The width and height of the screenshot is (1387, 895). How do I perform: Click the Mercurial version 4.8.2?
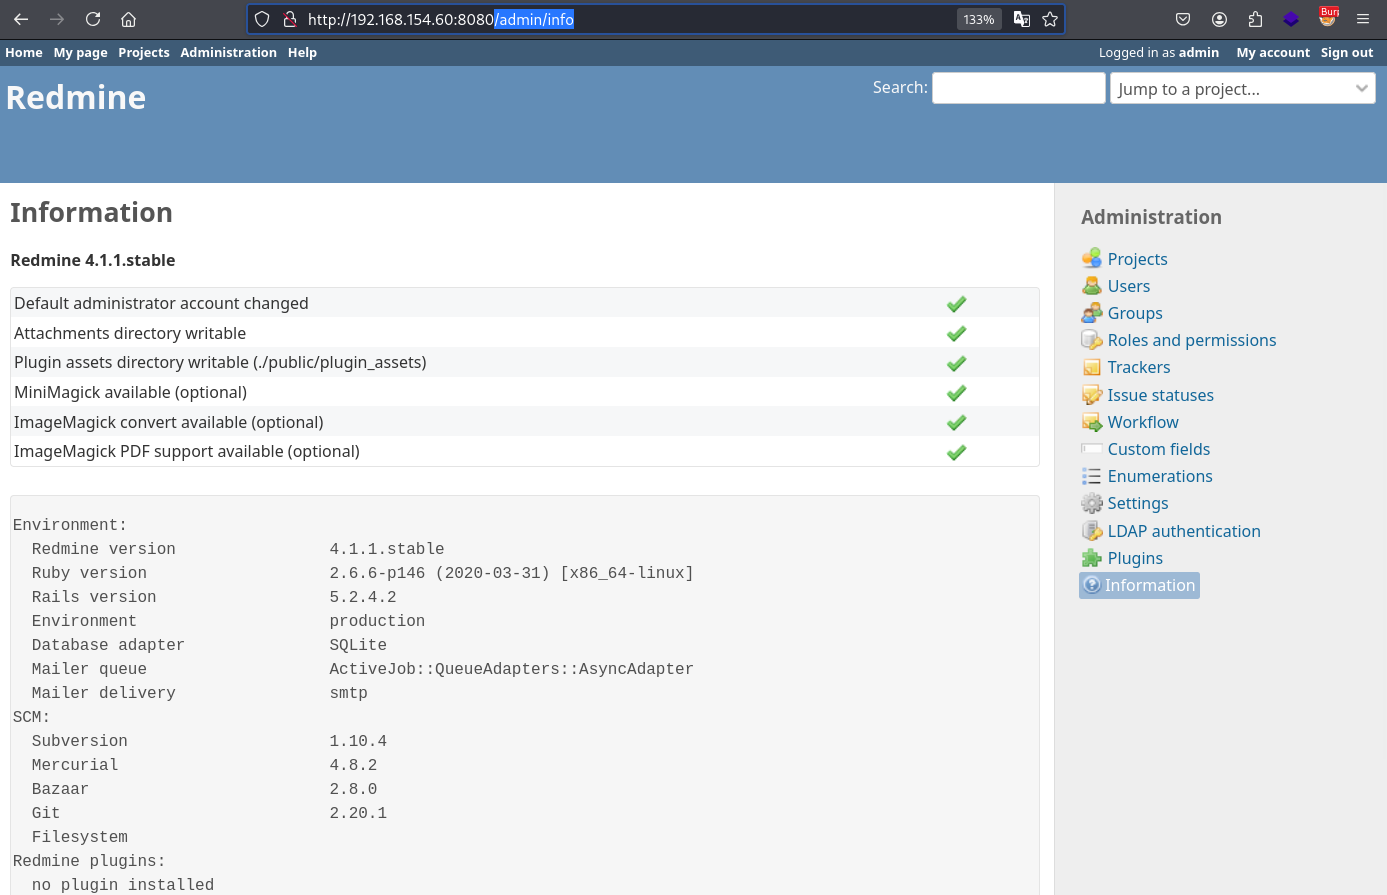click(x=353, y=765)
